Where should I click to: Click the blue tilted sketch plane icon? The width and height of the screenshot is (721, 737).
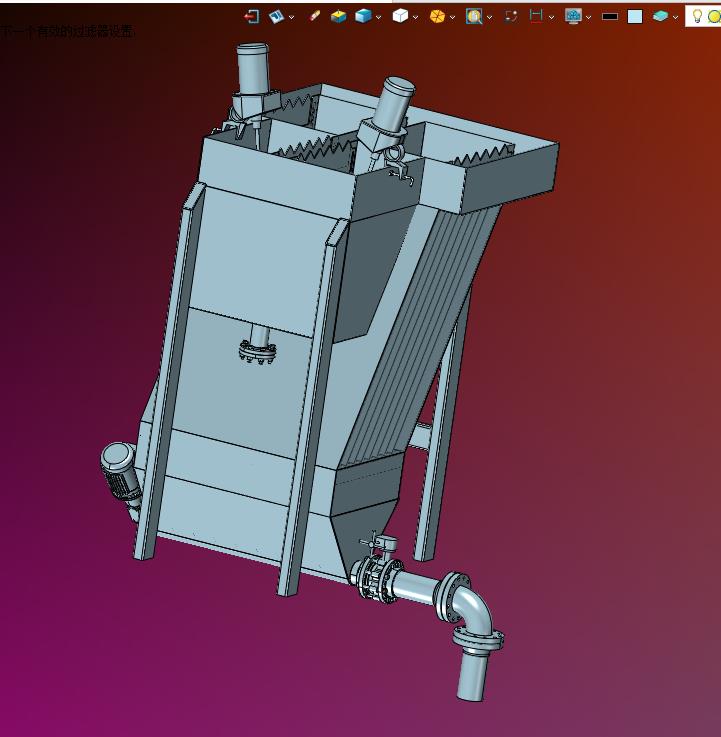(x=276, y=17)
